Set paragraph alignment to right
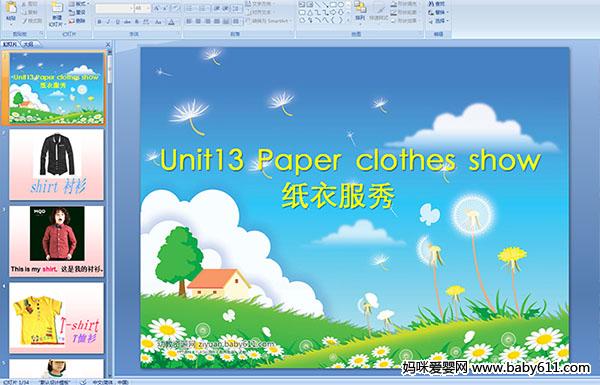Screen dimensions: 600x385 pyautogui.click(x=207, y=21)
